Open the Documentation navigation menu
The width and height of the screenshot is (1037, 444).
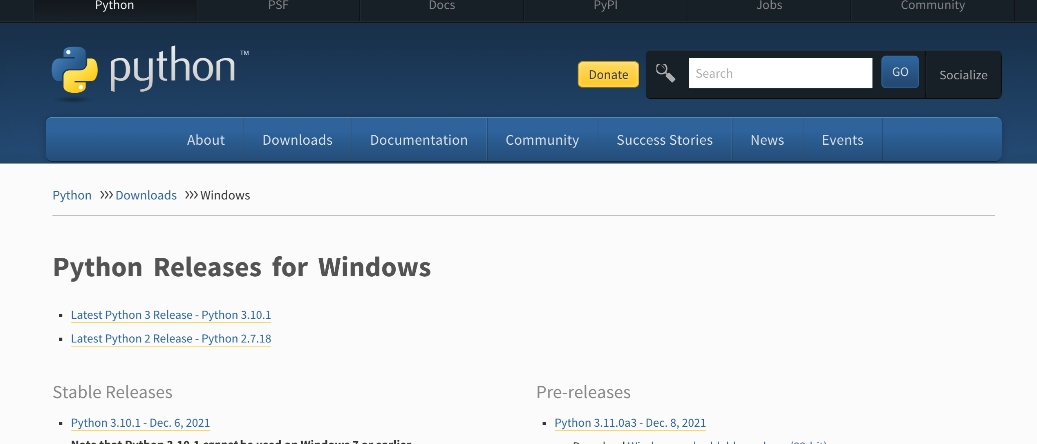[419, 140]
